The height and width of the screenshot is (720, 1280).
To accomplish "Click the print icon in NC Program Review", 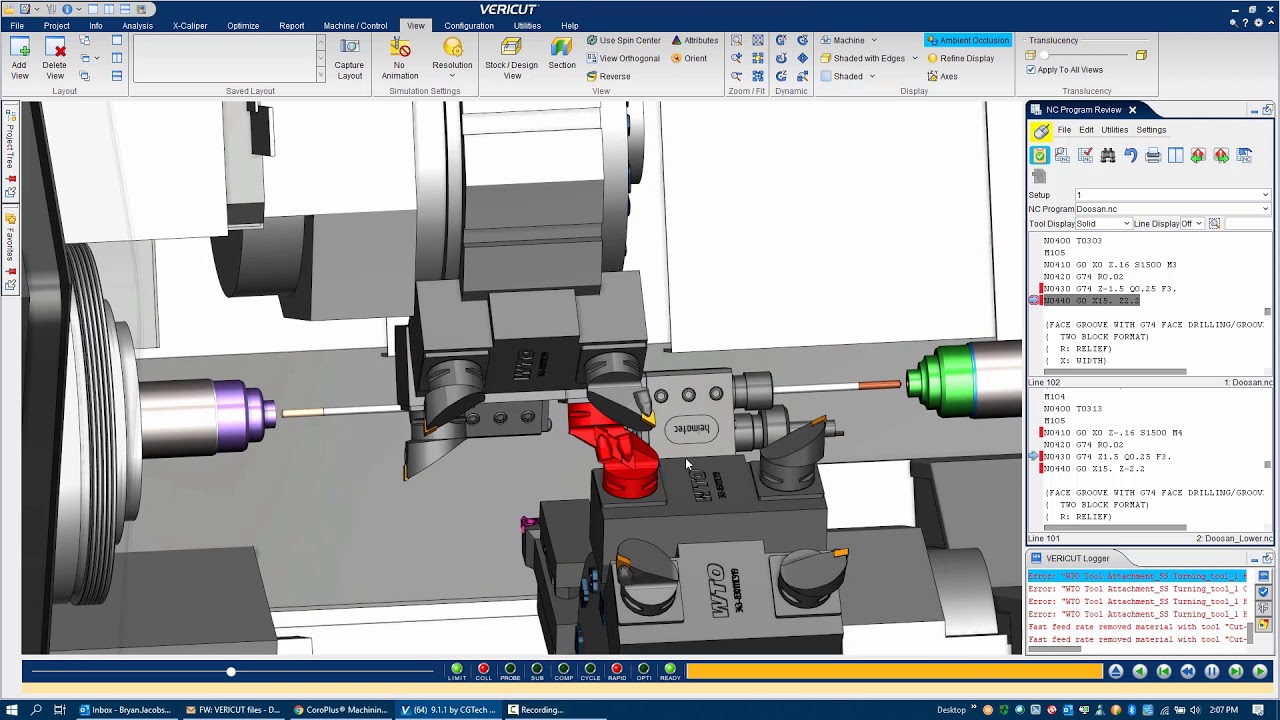I will pyautogui.click(x=1153, y=155).
